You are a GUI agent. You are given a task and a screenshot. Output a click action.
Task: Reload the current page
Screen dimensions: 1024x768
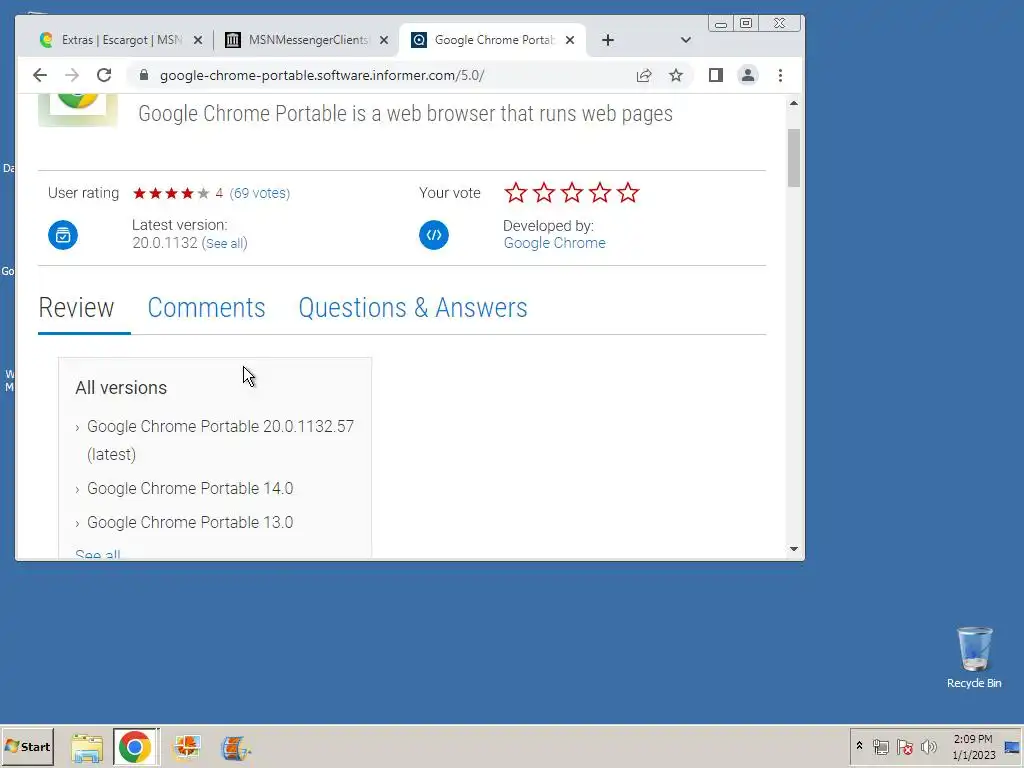[x=104, y=75]
